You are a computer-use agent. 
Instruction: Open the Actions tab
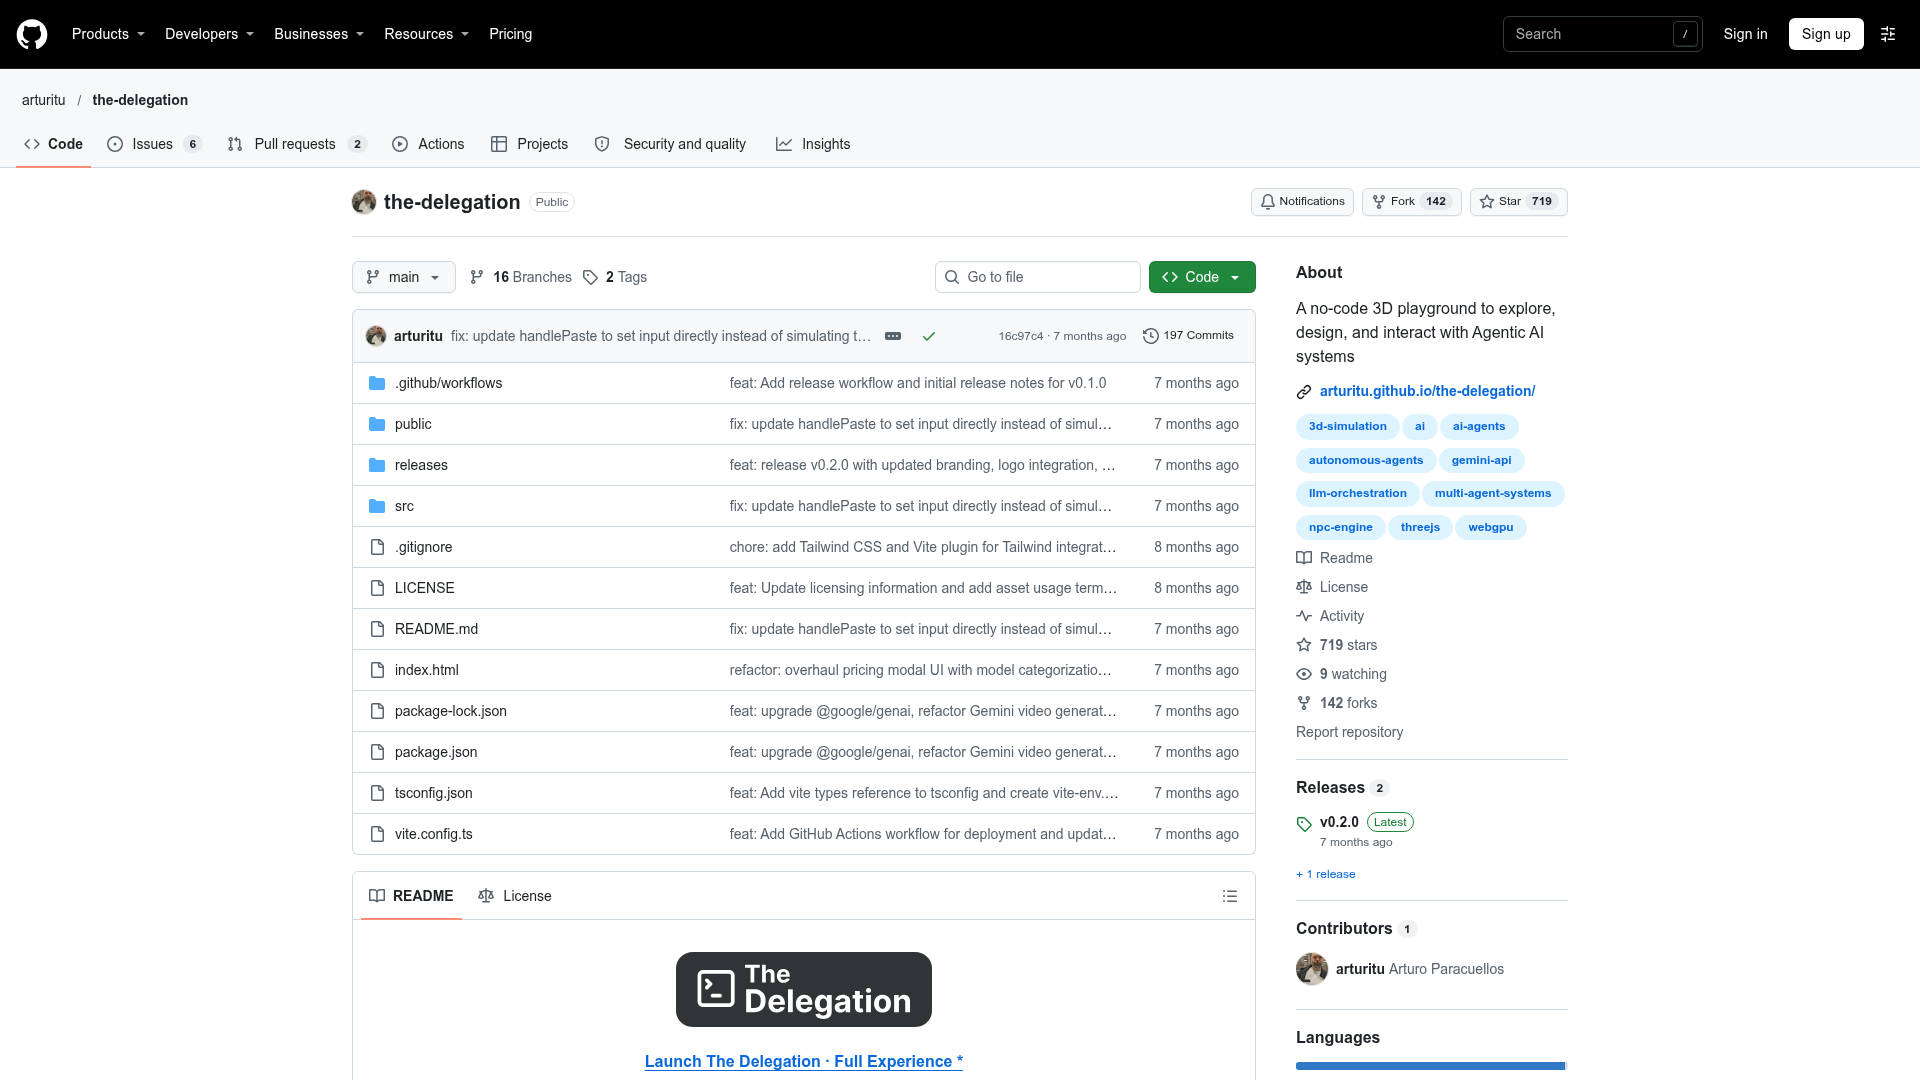[428, 144]
